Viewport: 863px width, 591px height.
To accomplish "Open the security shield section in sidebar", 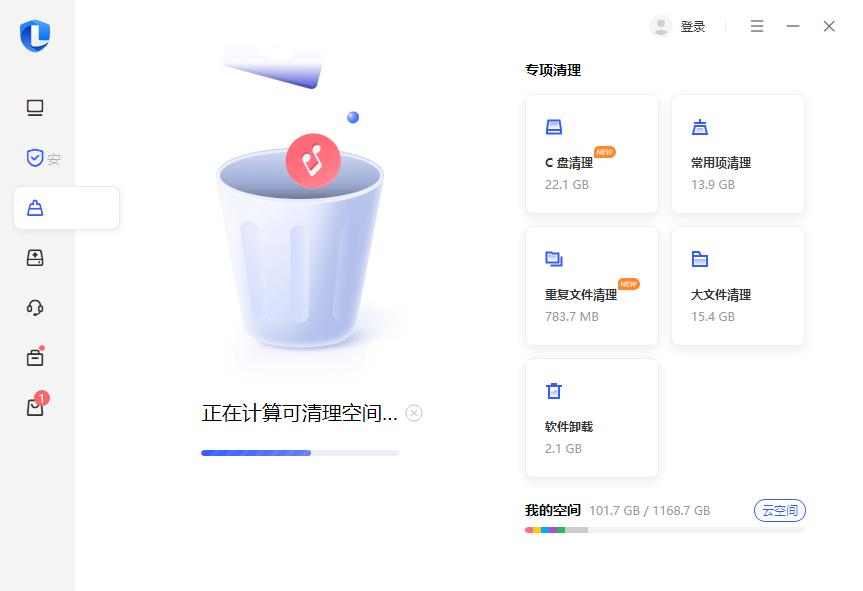I will pos(34,158).
